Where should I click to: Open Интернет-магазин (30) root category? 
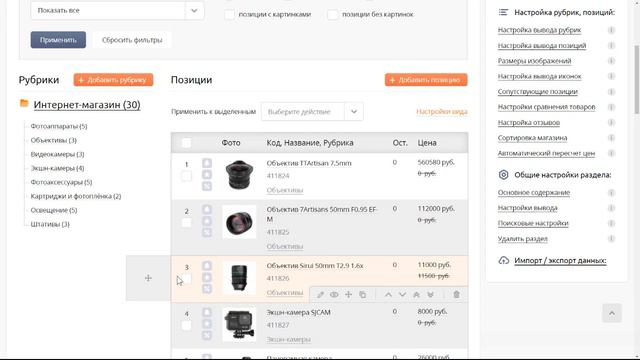87,104
